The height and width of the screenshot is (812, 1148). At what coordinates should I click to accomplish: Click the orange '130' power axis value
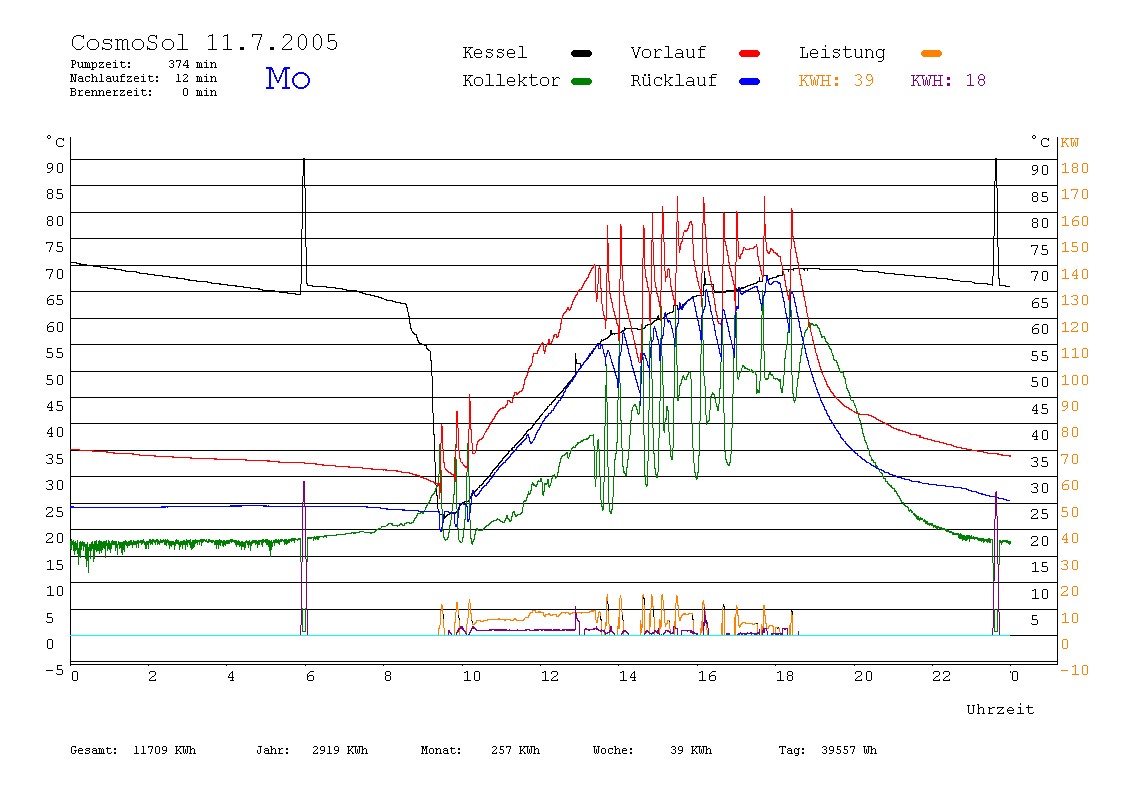[x=1074, y=301]
